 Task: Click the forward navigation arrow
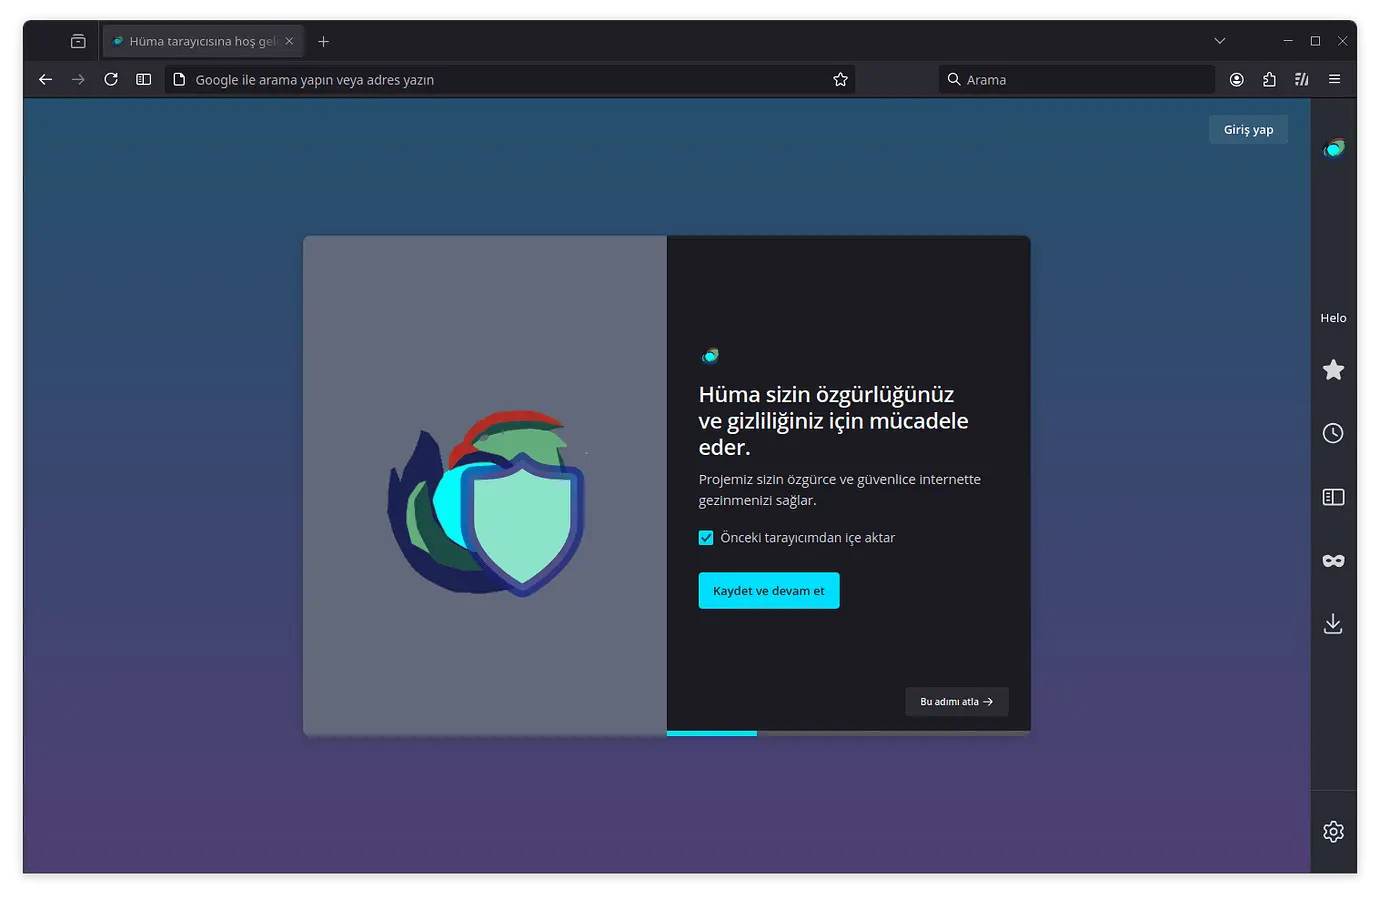[x=78, y=80]
